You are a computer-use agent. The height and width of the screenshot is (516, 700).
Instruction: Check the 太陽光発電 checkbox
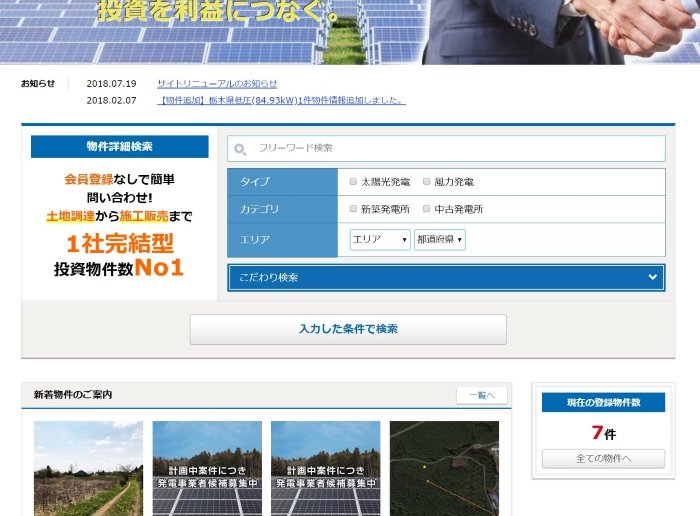(353, 182)
